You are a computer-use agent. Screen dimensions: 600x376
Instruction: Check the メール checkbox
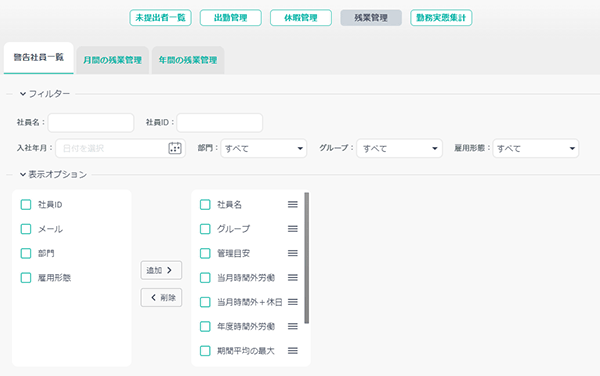point(26,229)
